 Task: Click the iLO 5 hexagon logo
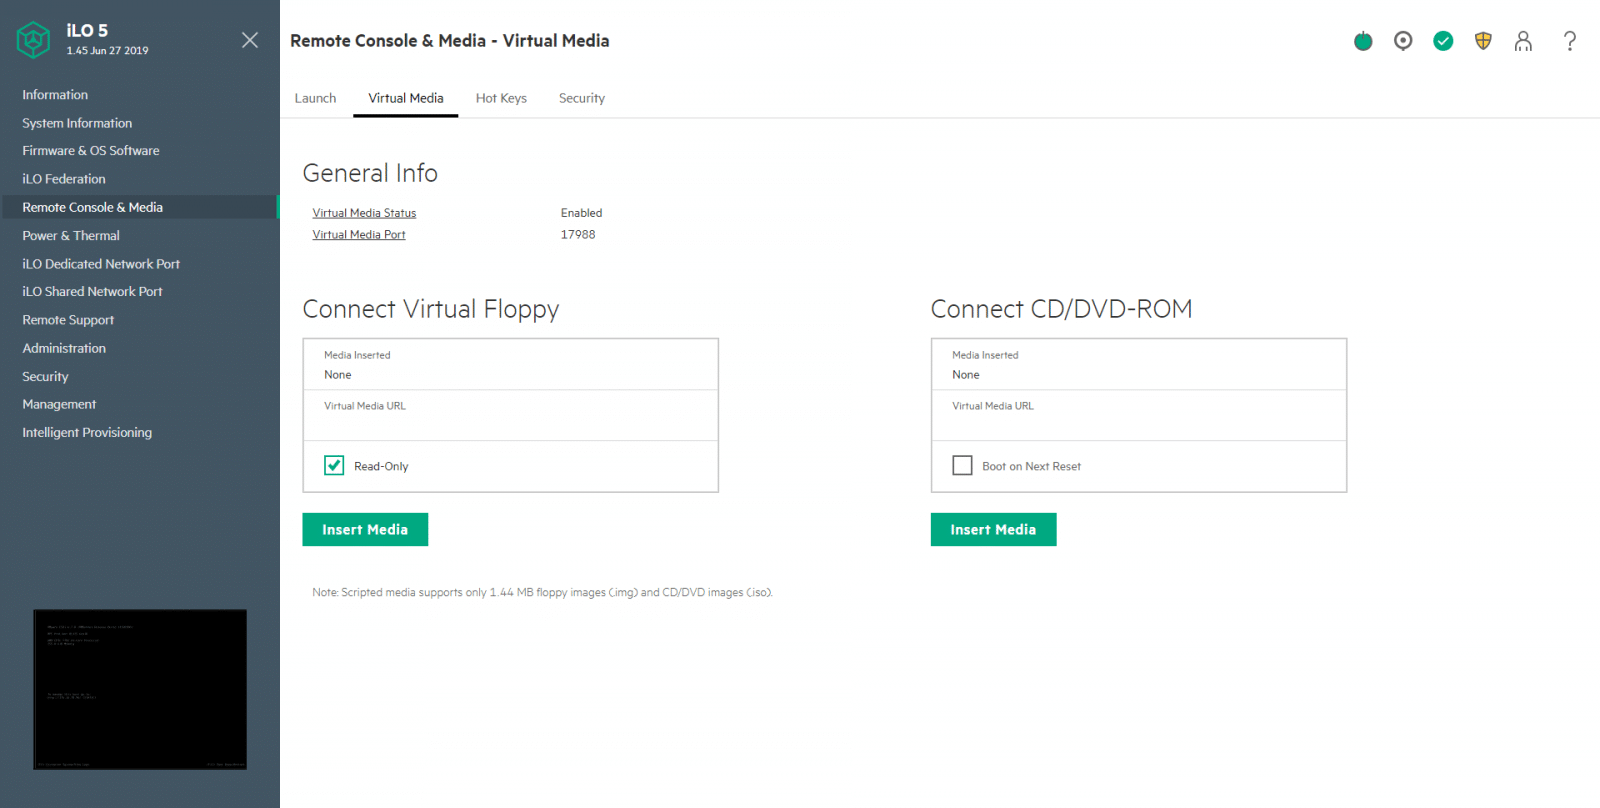coord(33,40)
